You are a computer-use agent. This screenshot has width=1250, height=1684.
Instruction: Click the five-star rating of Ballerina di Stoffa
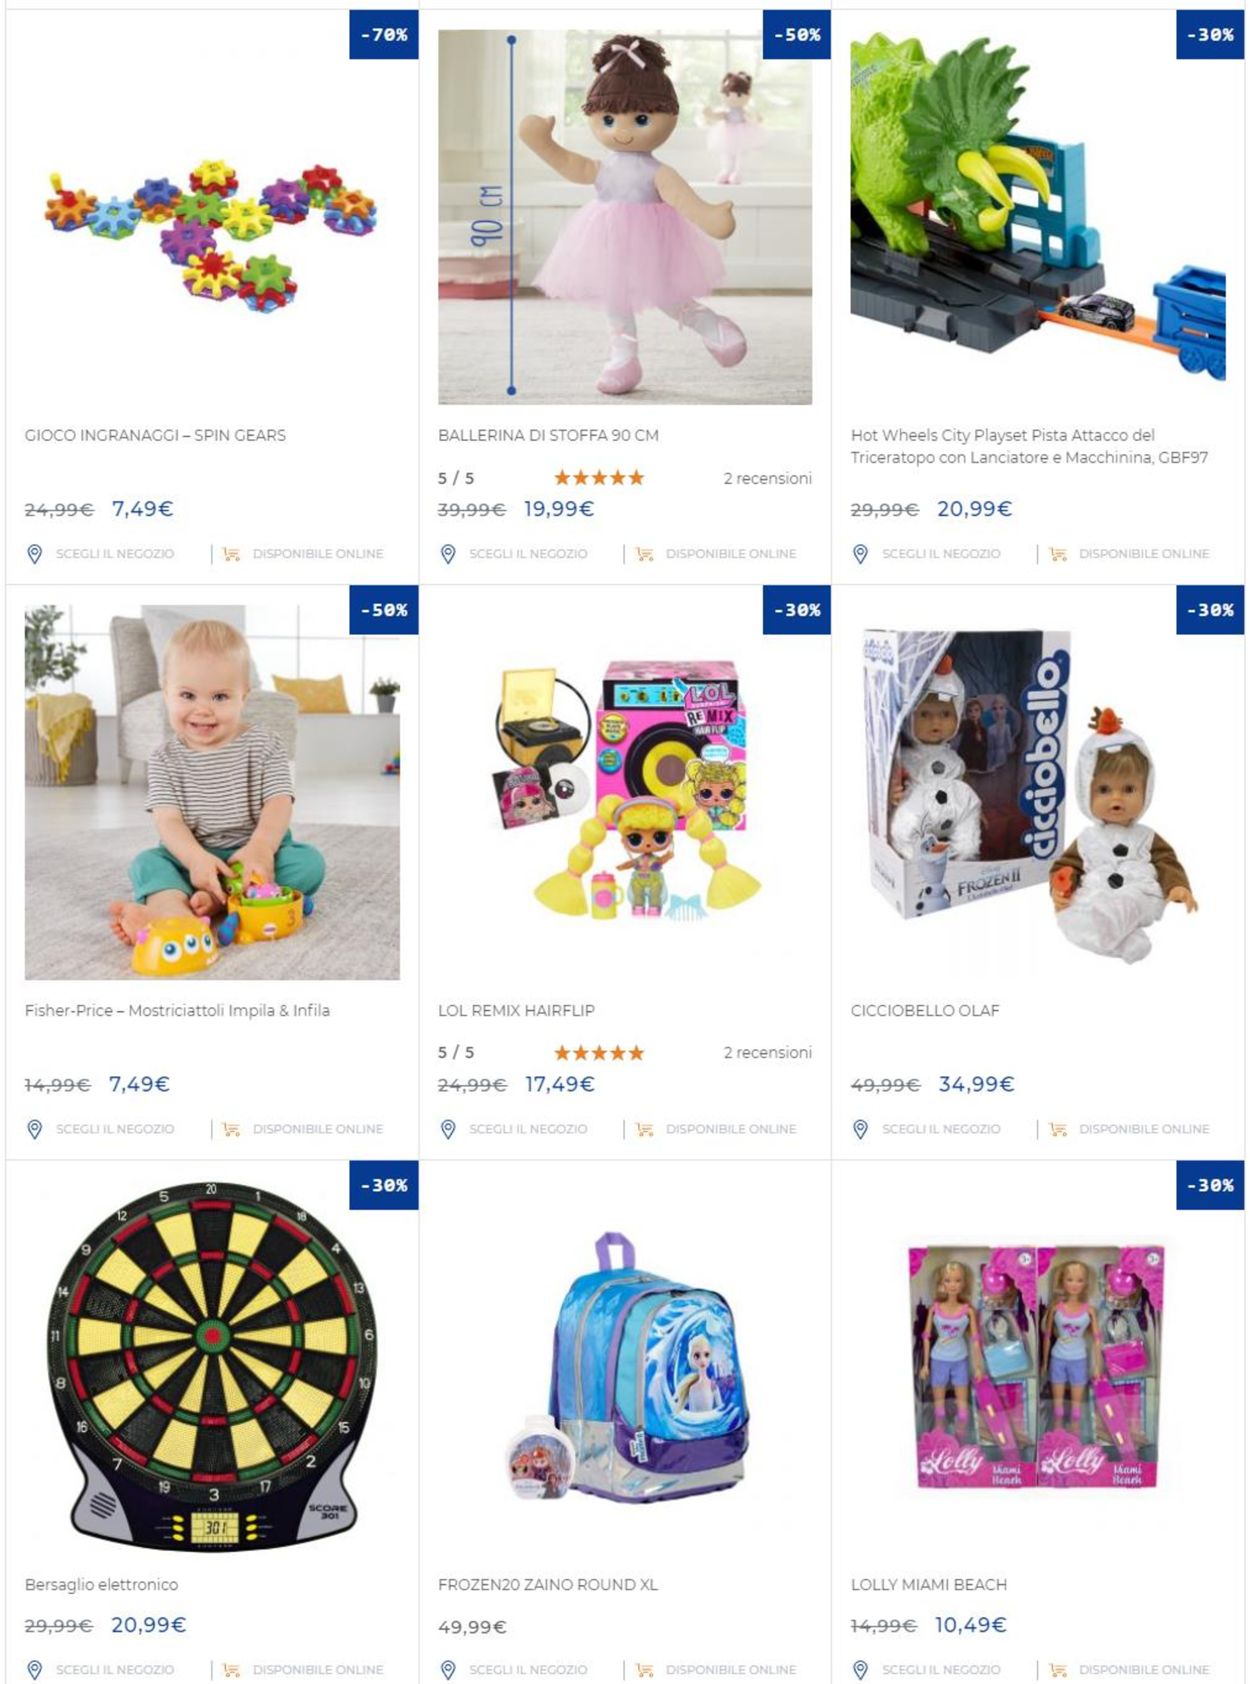599,478
